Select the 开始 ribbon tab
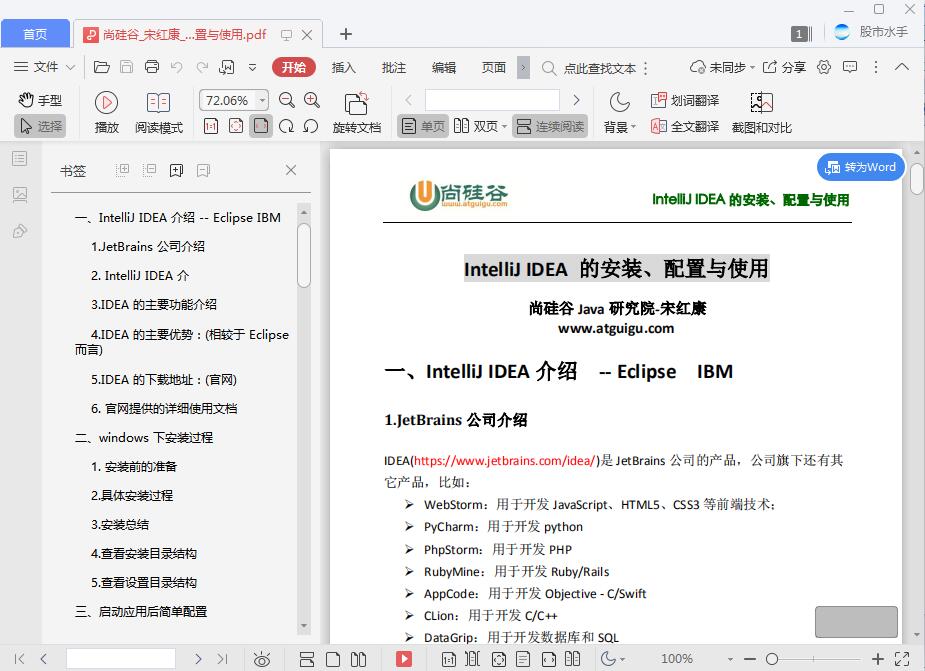Screen dimensions: 925x671 point(294,67)
